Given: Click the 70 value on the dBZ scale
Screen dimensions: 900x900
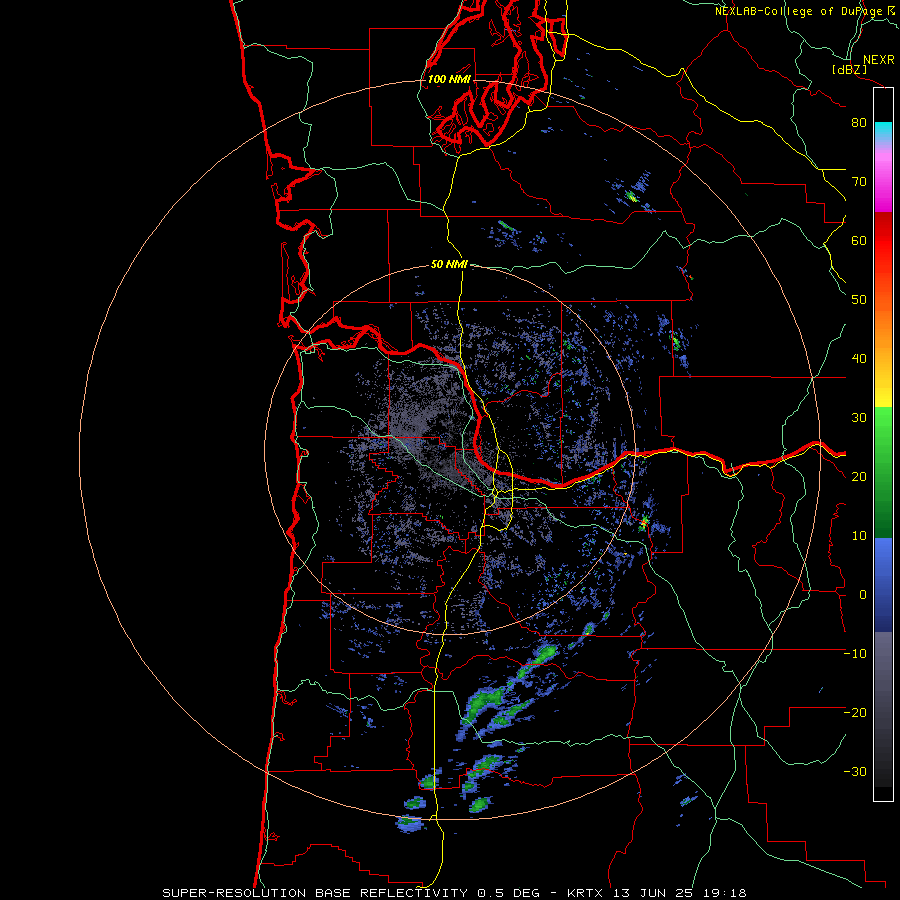Looking at the screenshot, I should click(x=859, y=182).
